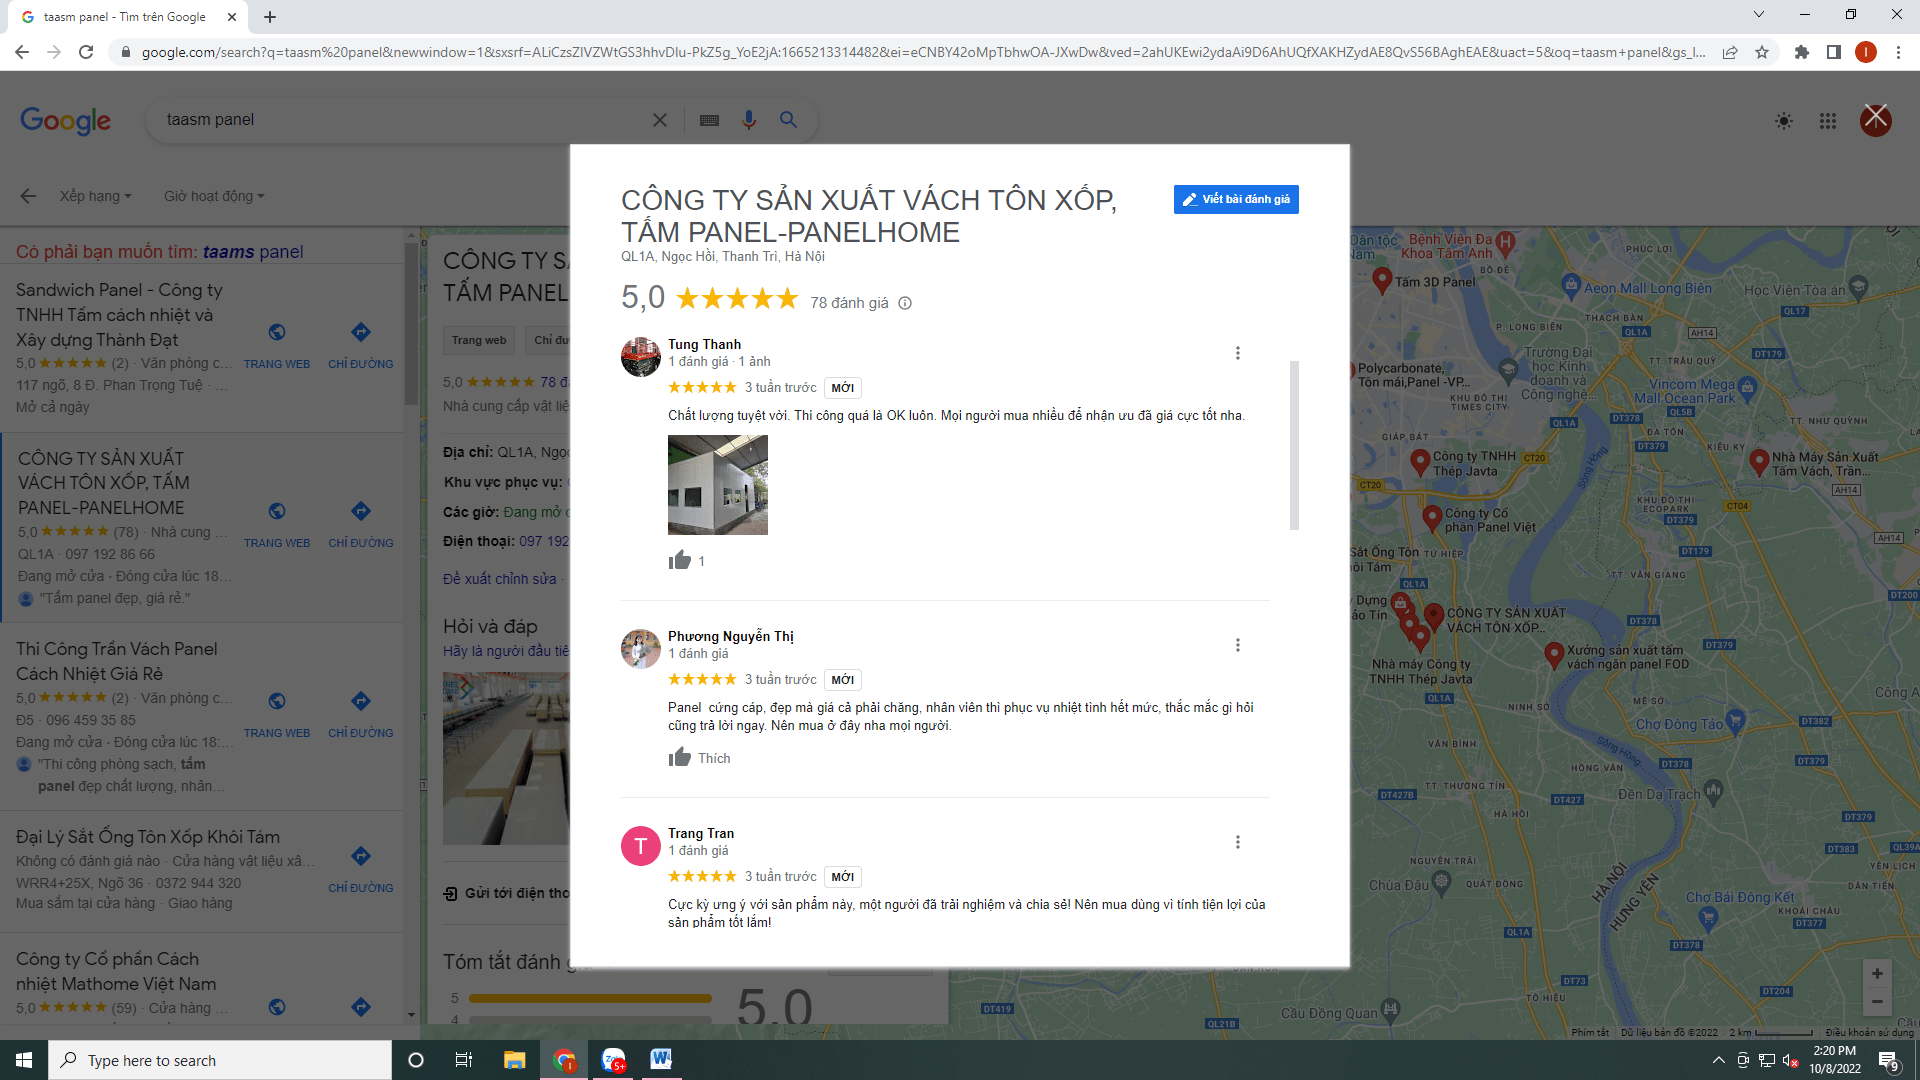Click the Viết bài đánh giá button
Image resolution: width=1920 pixels, height=1080 pixels.
(1236, 199)
